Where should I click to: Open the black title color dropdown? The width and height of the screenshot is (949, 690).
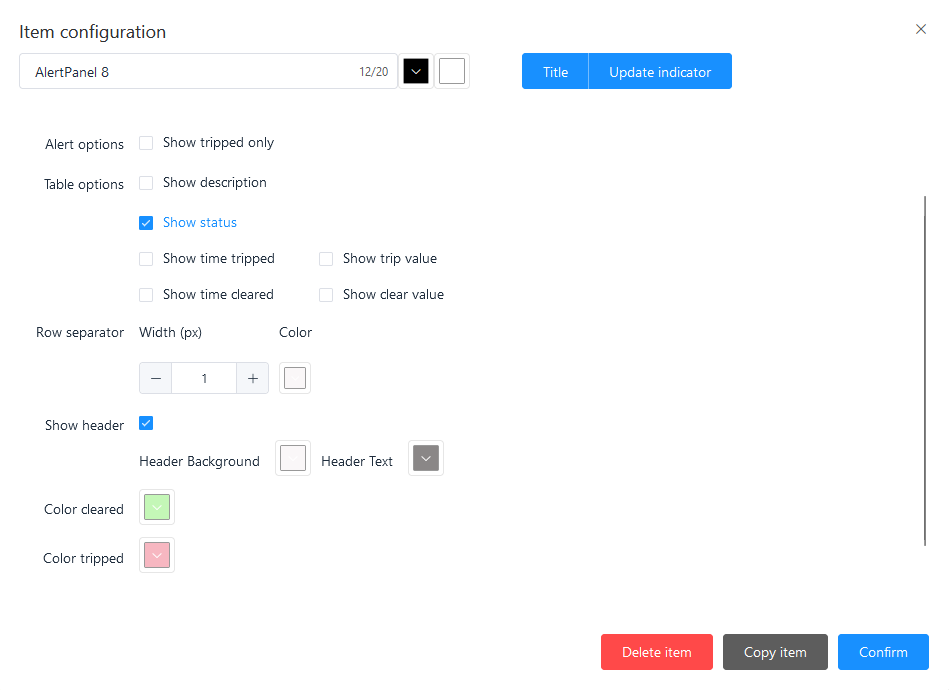[416, 72]
